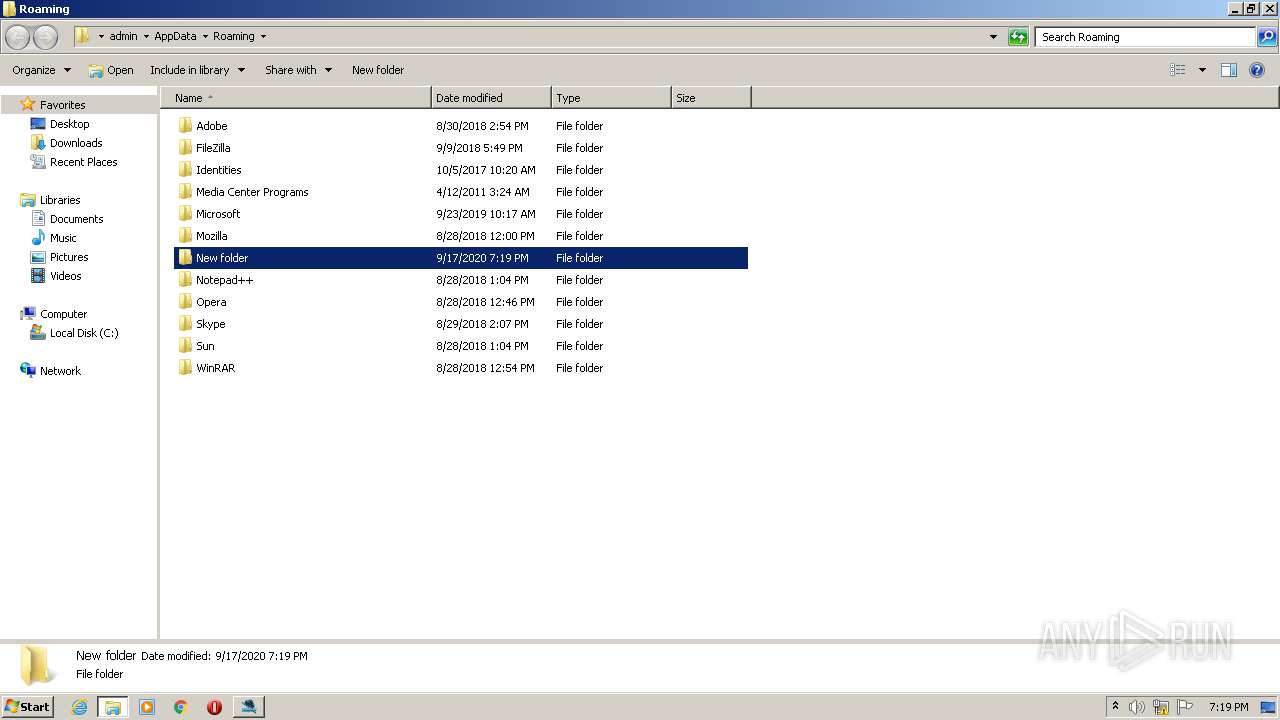Image resolution: width=1280 pixels, height=720 pixels.
Task: Sort by Date modified column header
Action: click(491, 98)
